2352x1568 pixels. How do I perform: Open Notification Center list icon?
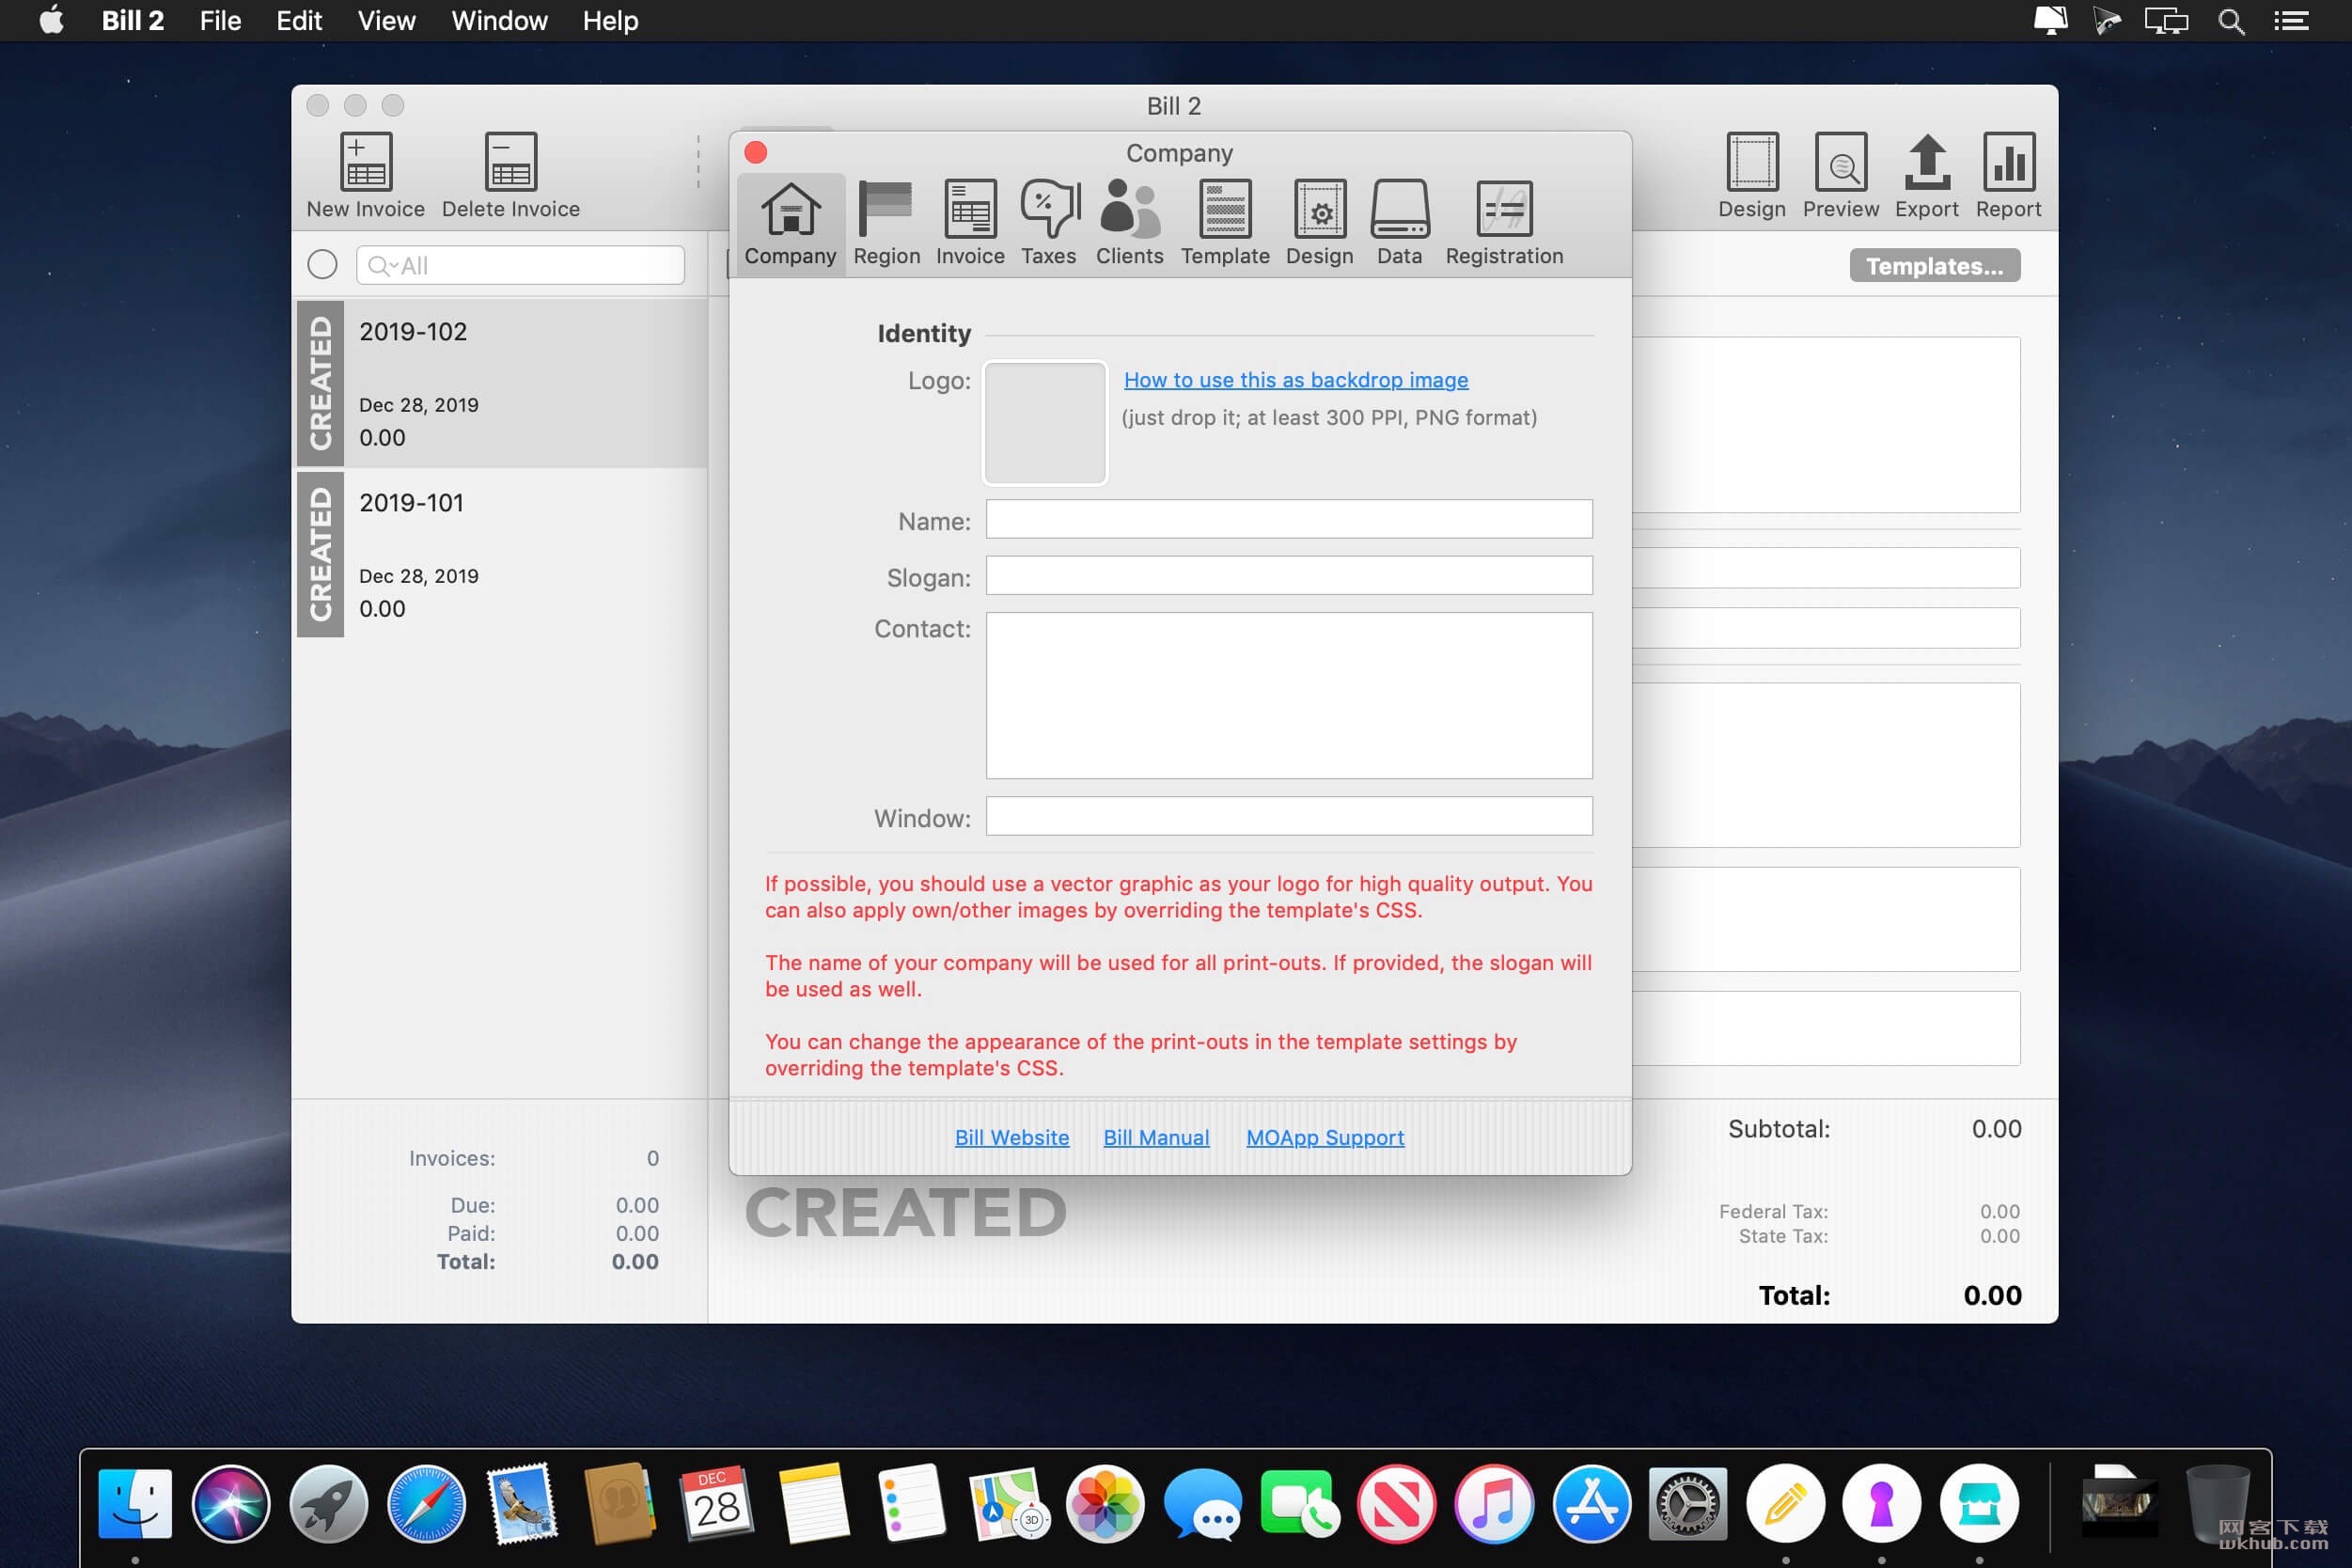(2291, 21)
